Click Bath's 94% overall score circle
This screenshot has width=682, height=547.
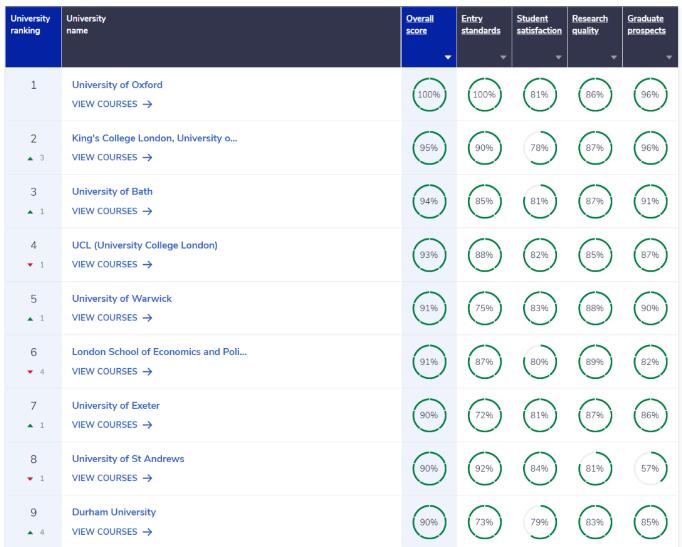tap(429, 201)
